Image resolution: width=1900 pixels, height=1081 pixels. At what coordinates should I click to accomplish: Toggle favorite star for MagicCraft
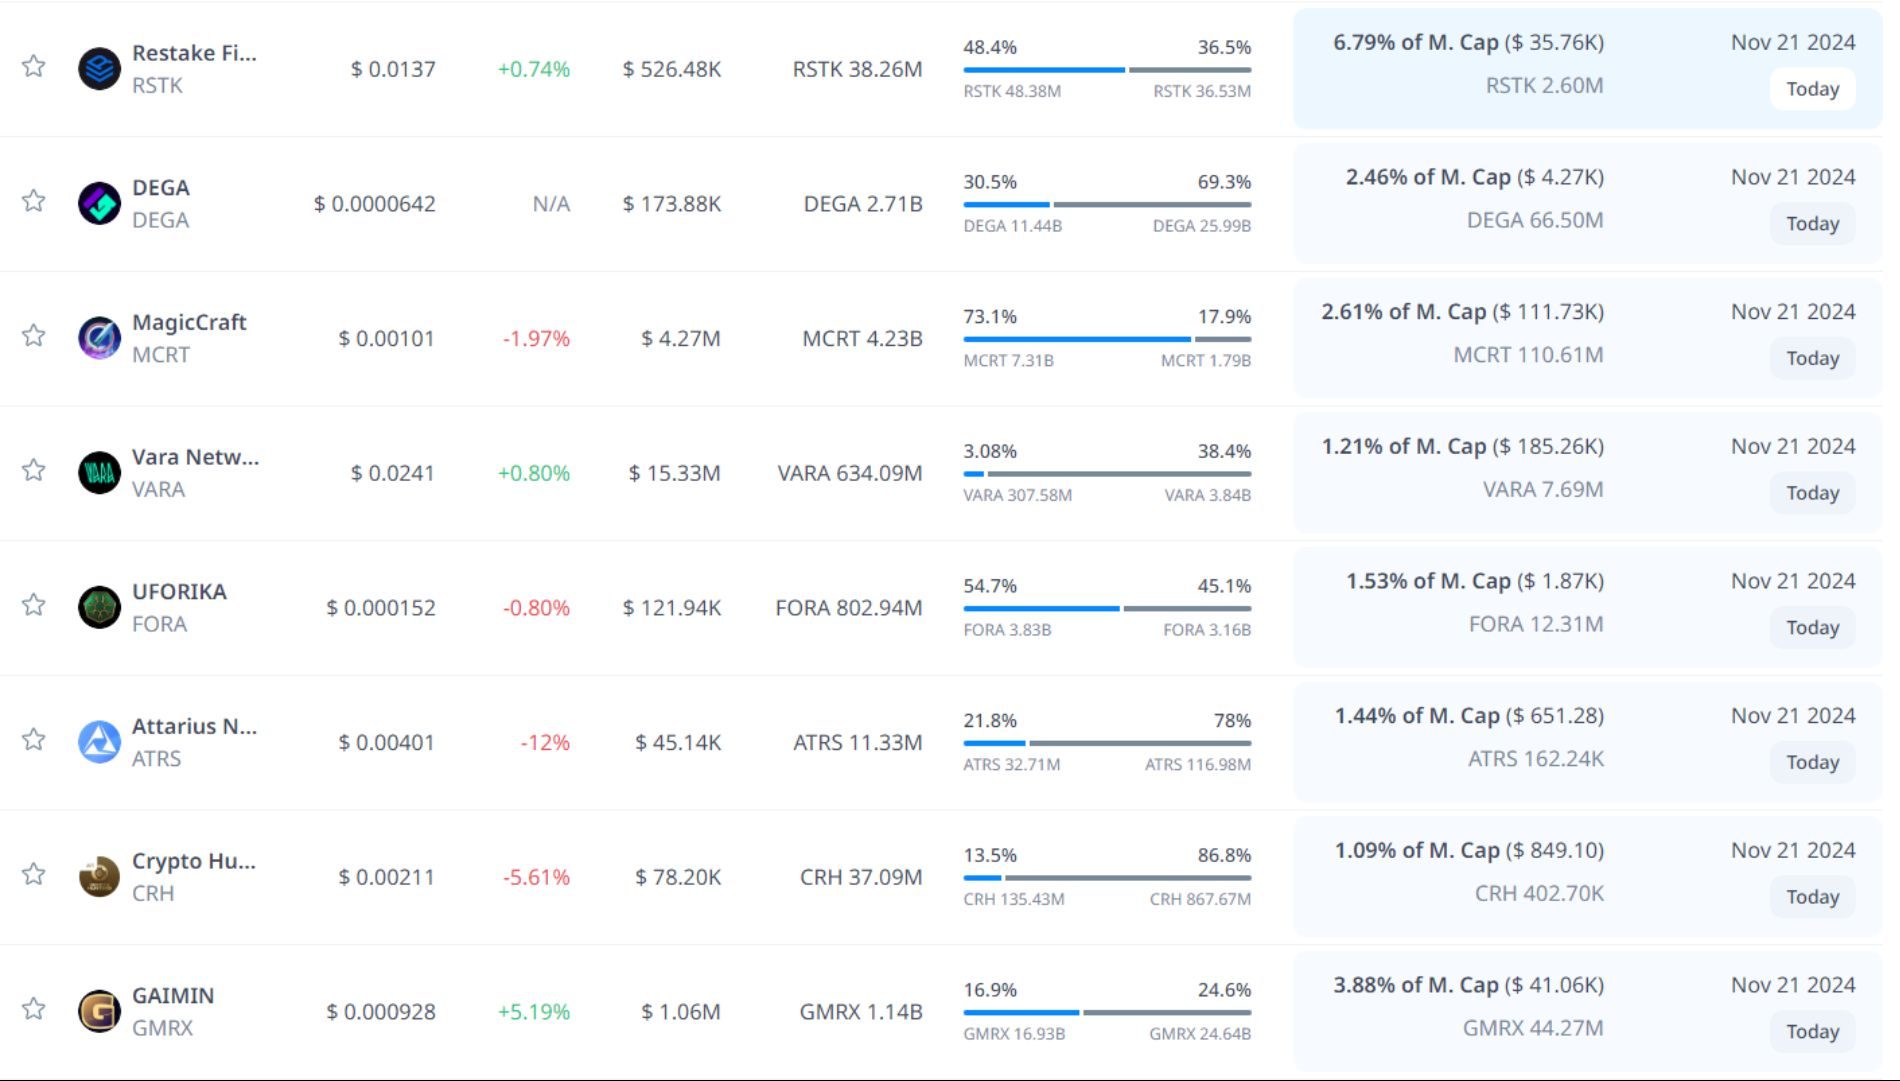point(34,336)
